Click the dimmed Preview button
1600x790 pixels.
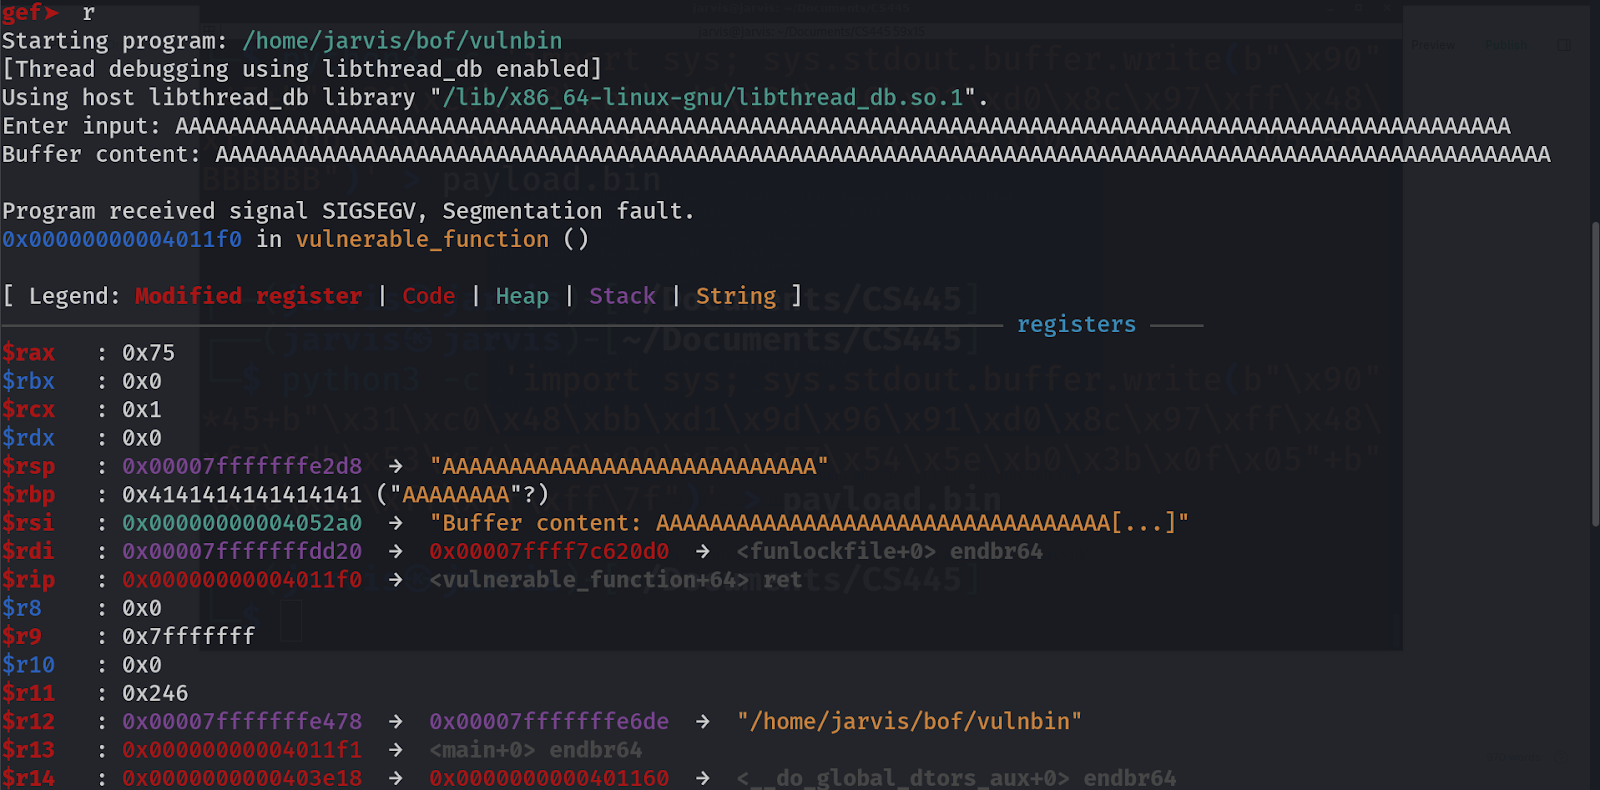coord(1433,45)
